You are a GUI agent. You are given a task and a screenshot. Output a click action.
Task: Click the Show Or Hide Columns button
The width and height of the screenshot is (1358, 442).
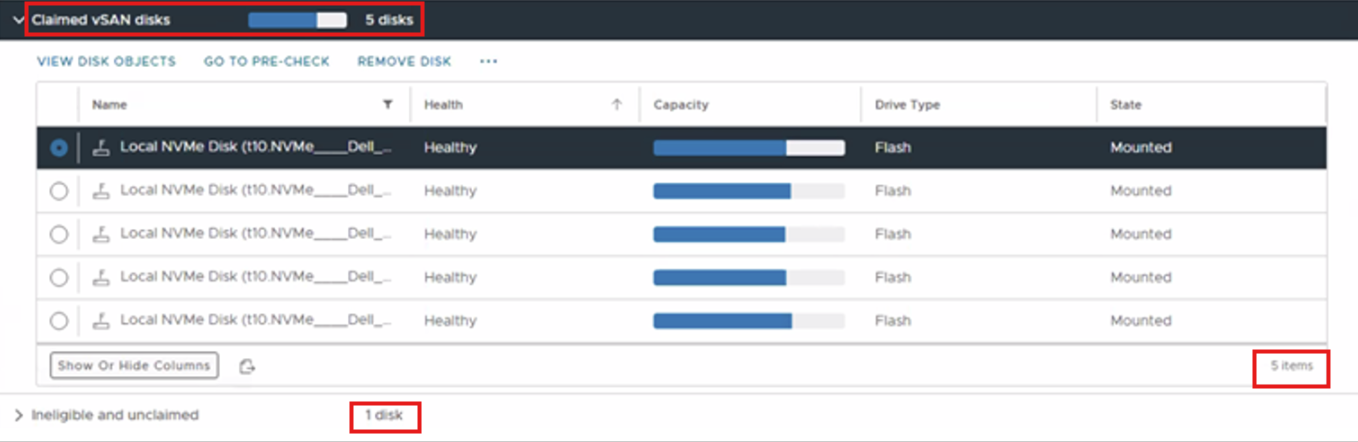pyautogui.click(x=134, y=366)
